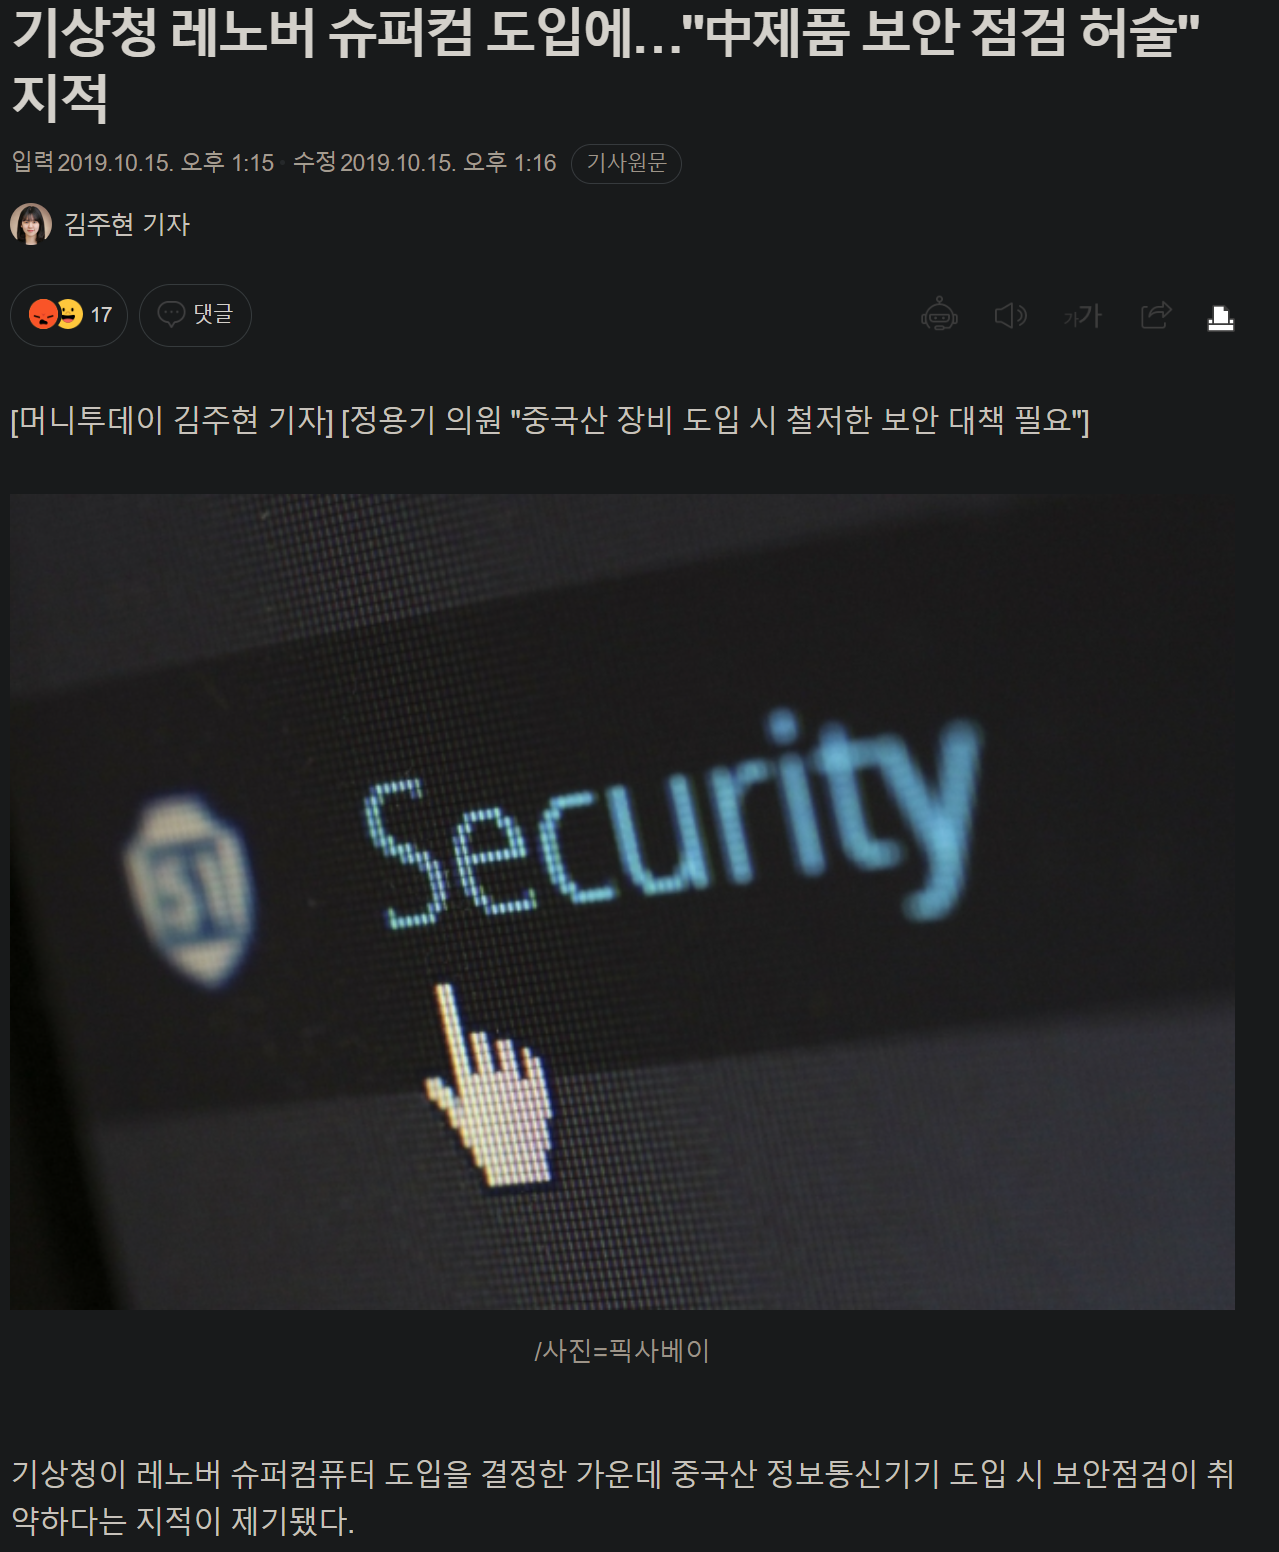Viewport: 1279px width, 1552px height.
Task: Open the 댓글 comments button
Action: coord(195,315)
